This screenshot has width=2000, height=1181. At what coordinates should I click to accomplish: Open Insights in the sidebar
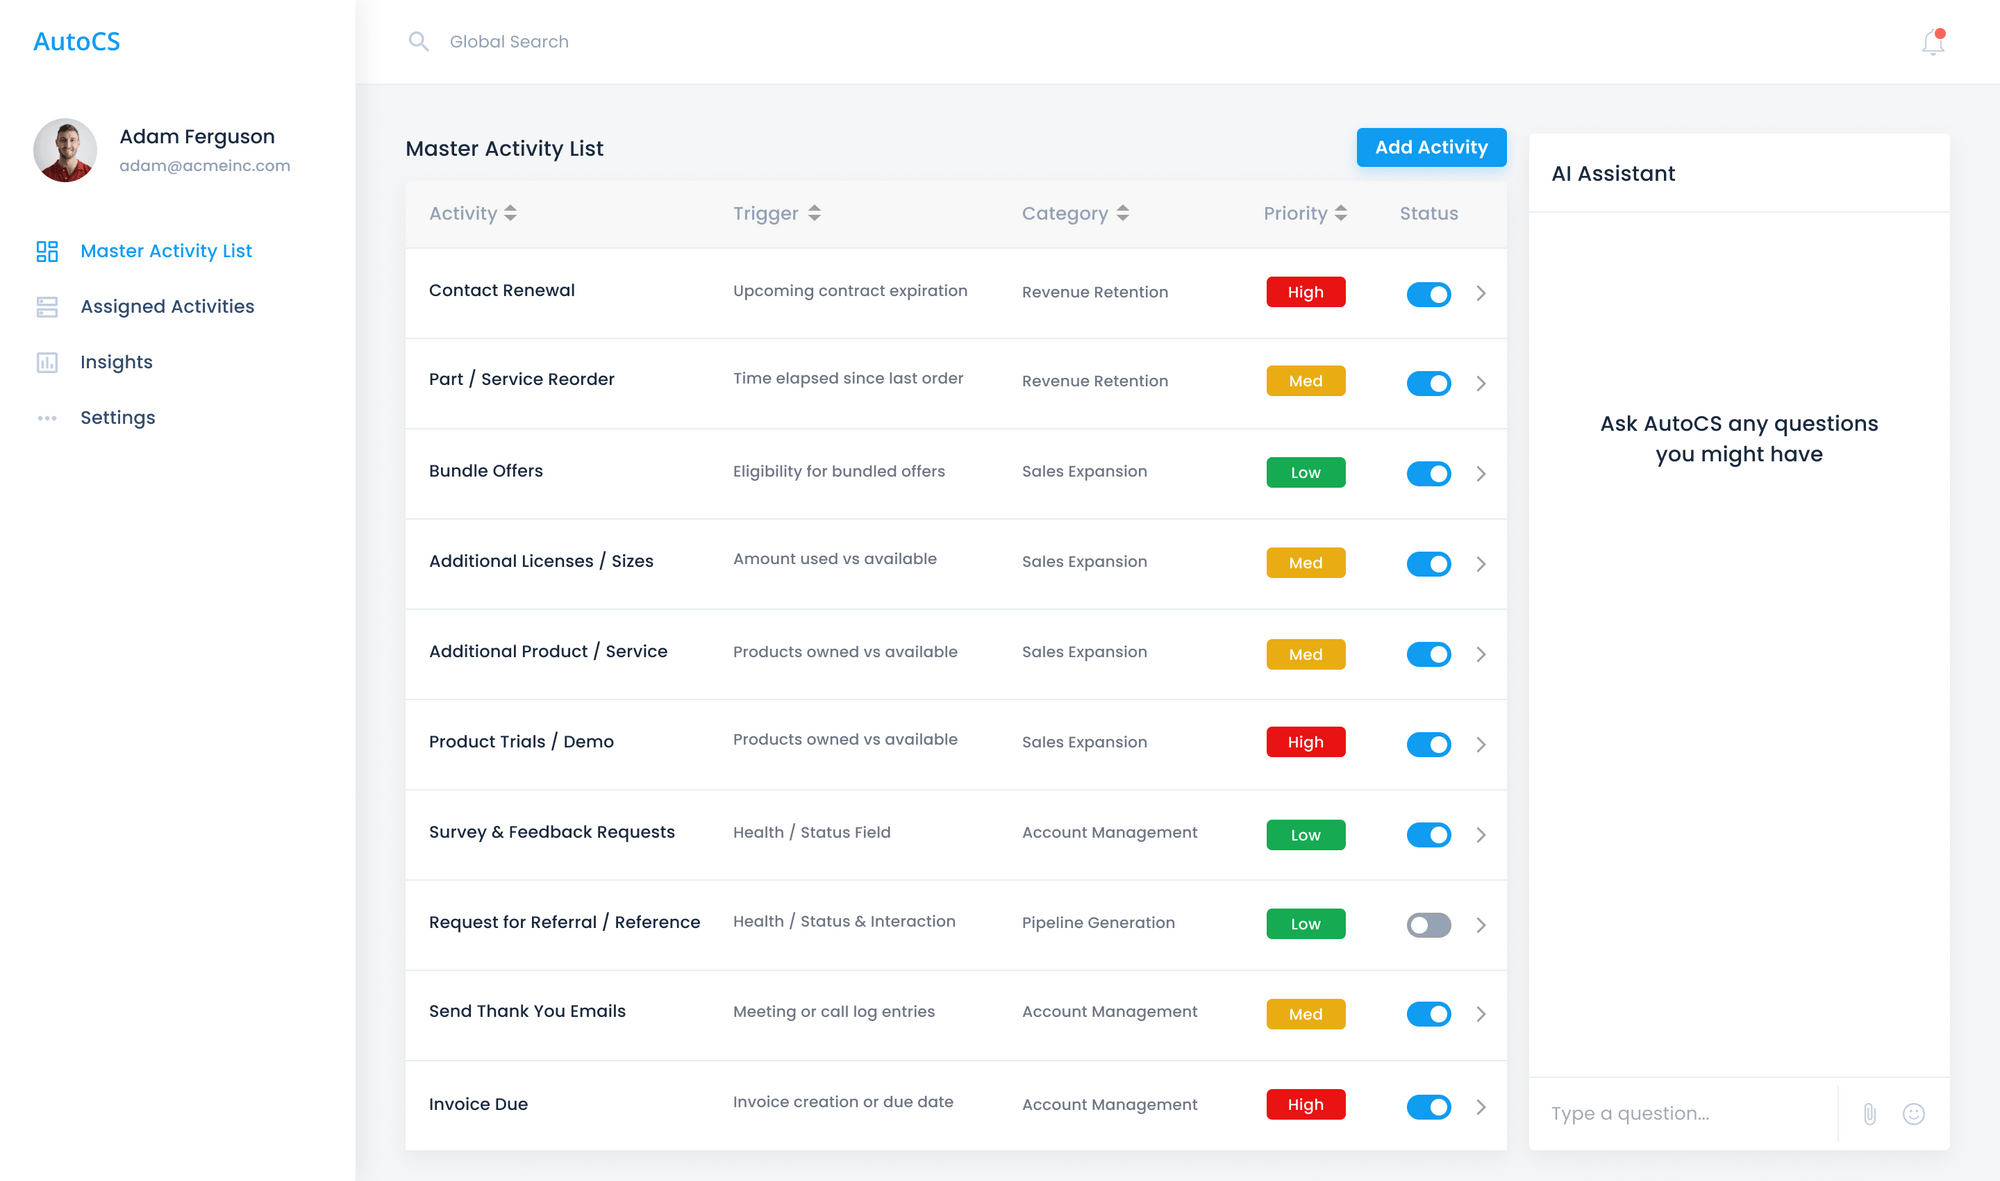[116, 362]
